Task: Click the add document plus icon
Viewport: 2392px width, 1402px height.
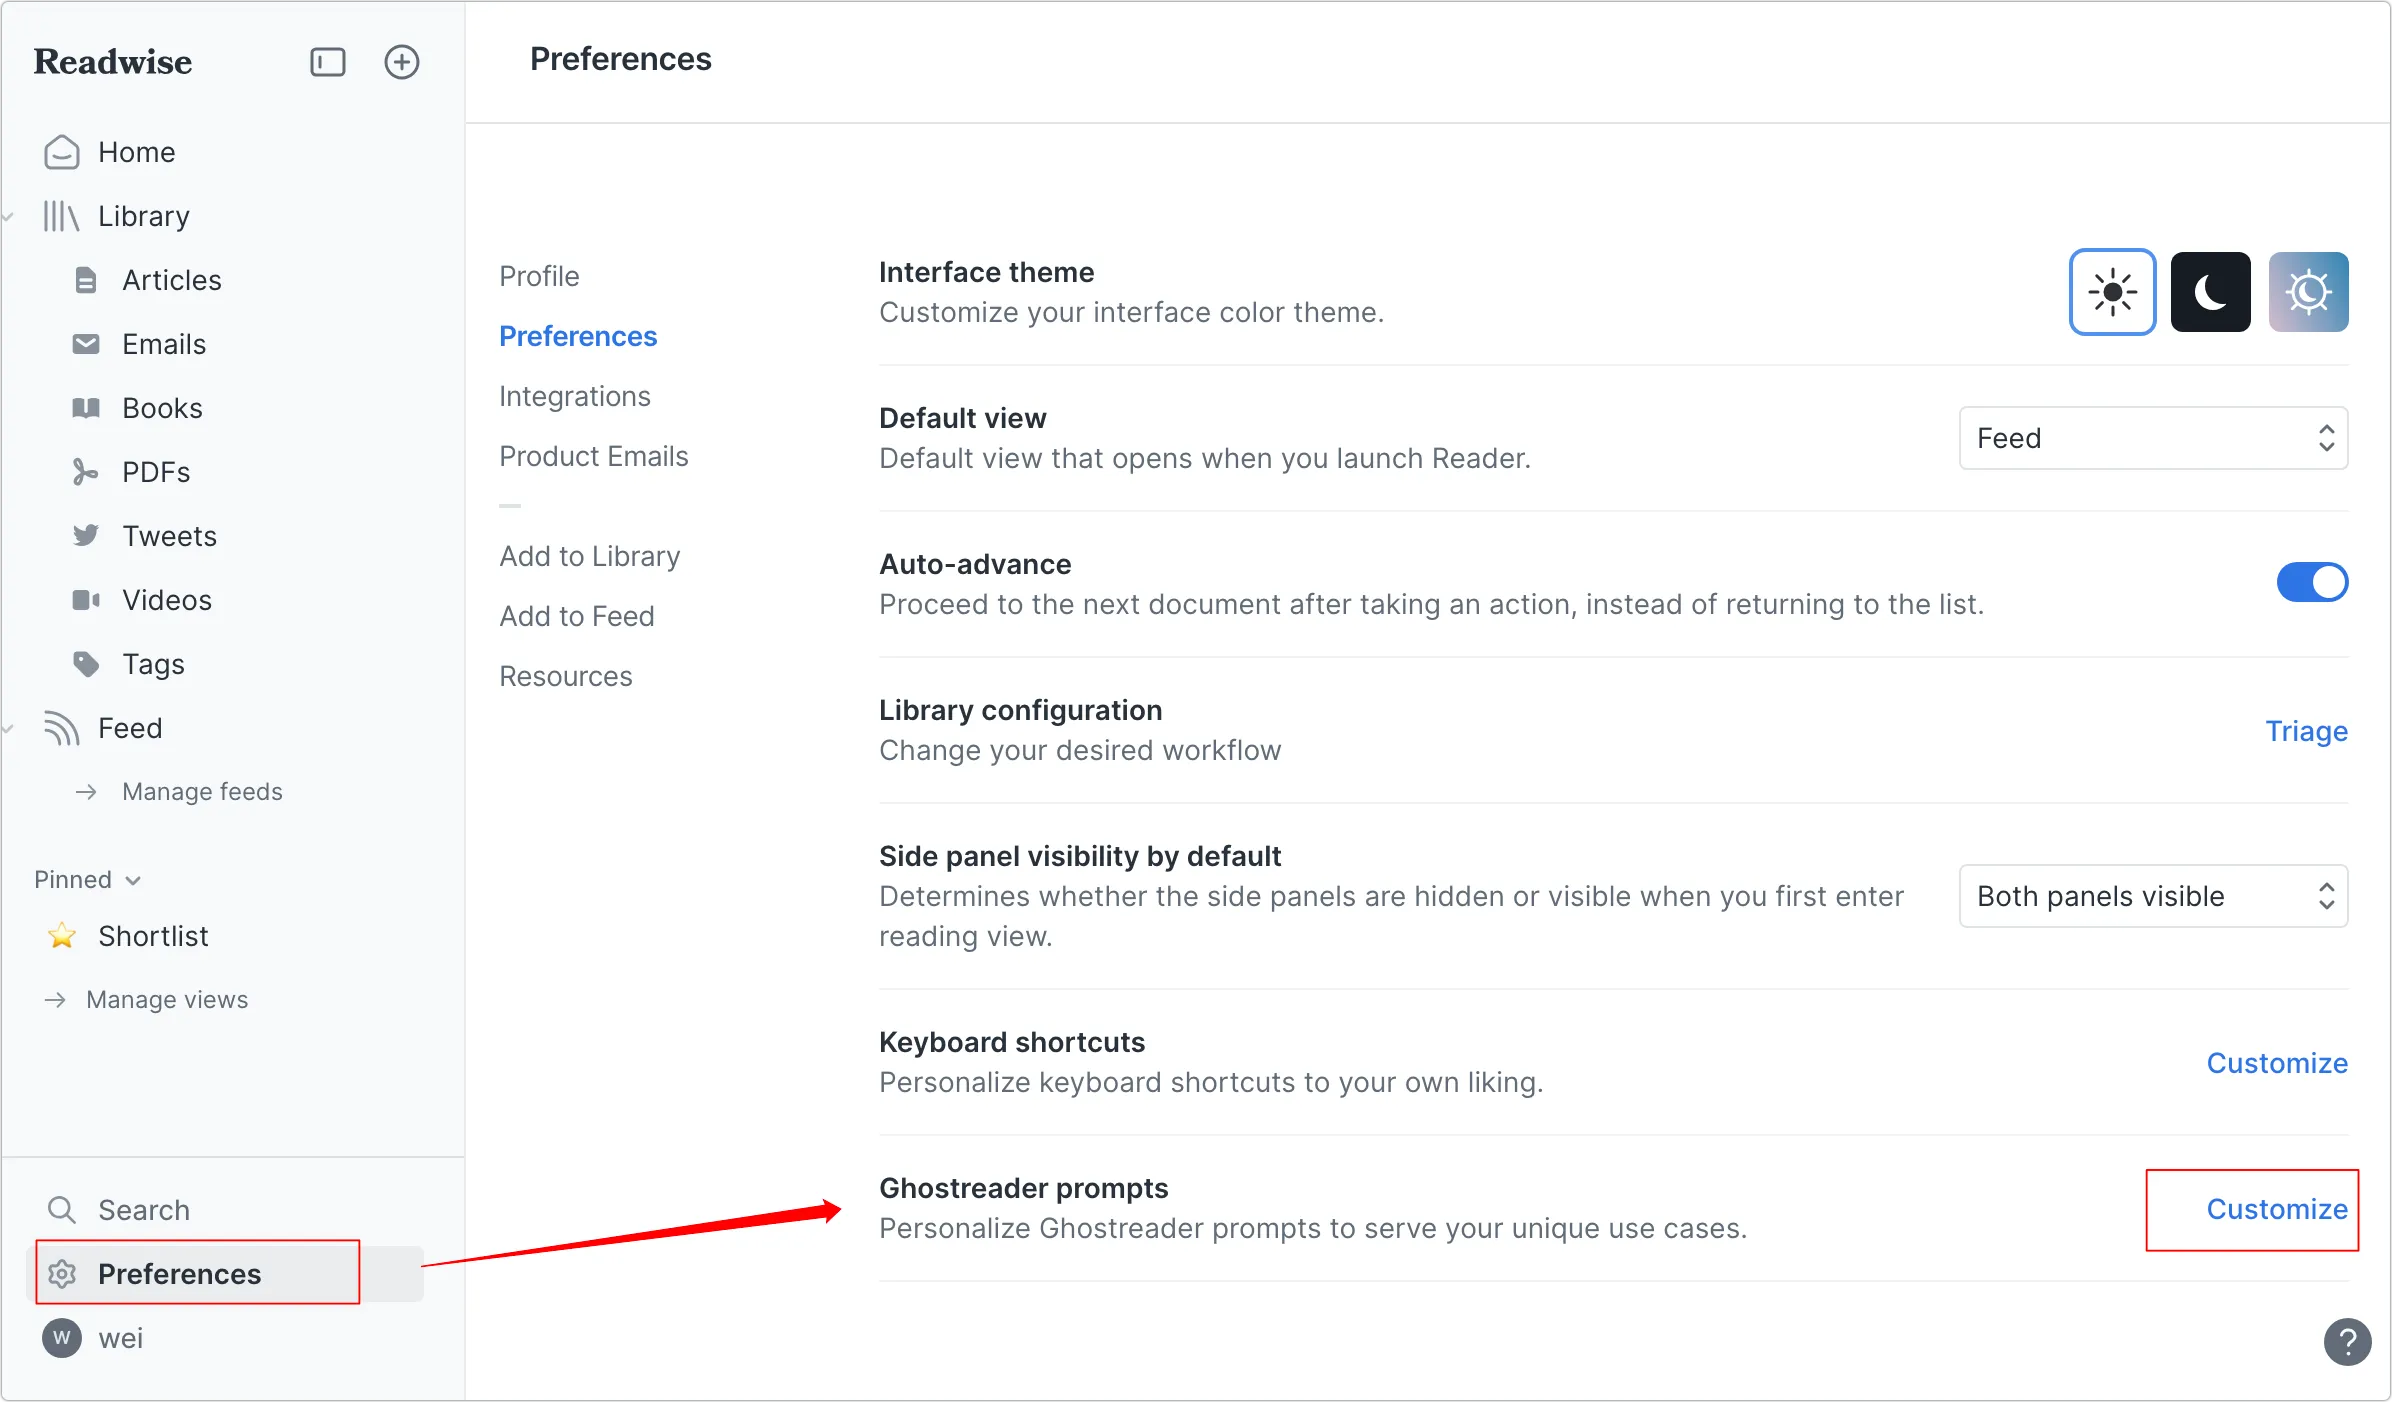Action: 401,62
